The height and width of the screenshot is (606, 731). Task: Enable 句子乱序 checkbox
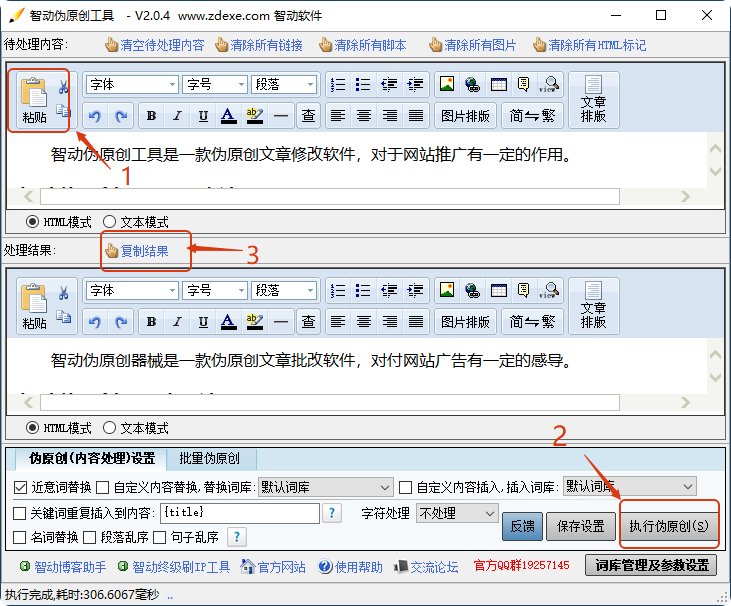(160, 537)
